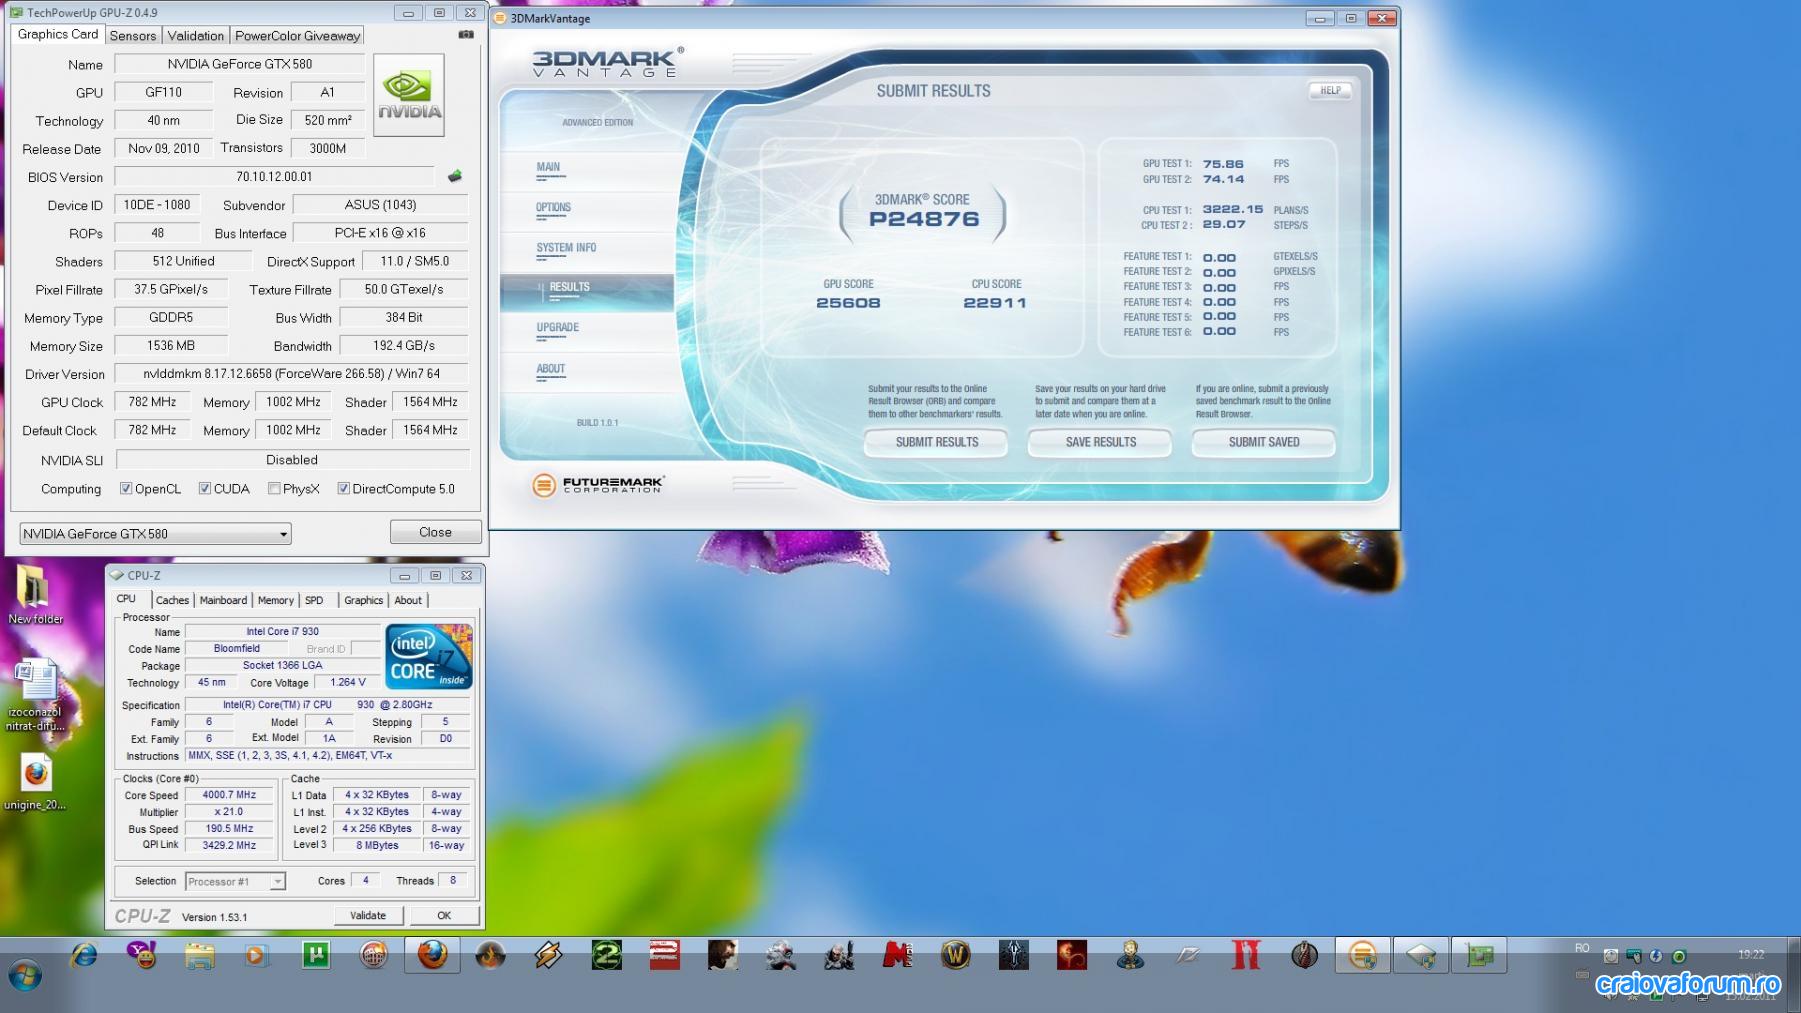The width and height of the screenshot is (1801, 1013).
Task: Open the SPD tab in CPU-Z
Action: tap(314, 600)
